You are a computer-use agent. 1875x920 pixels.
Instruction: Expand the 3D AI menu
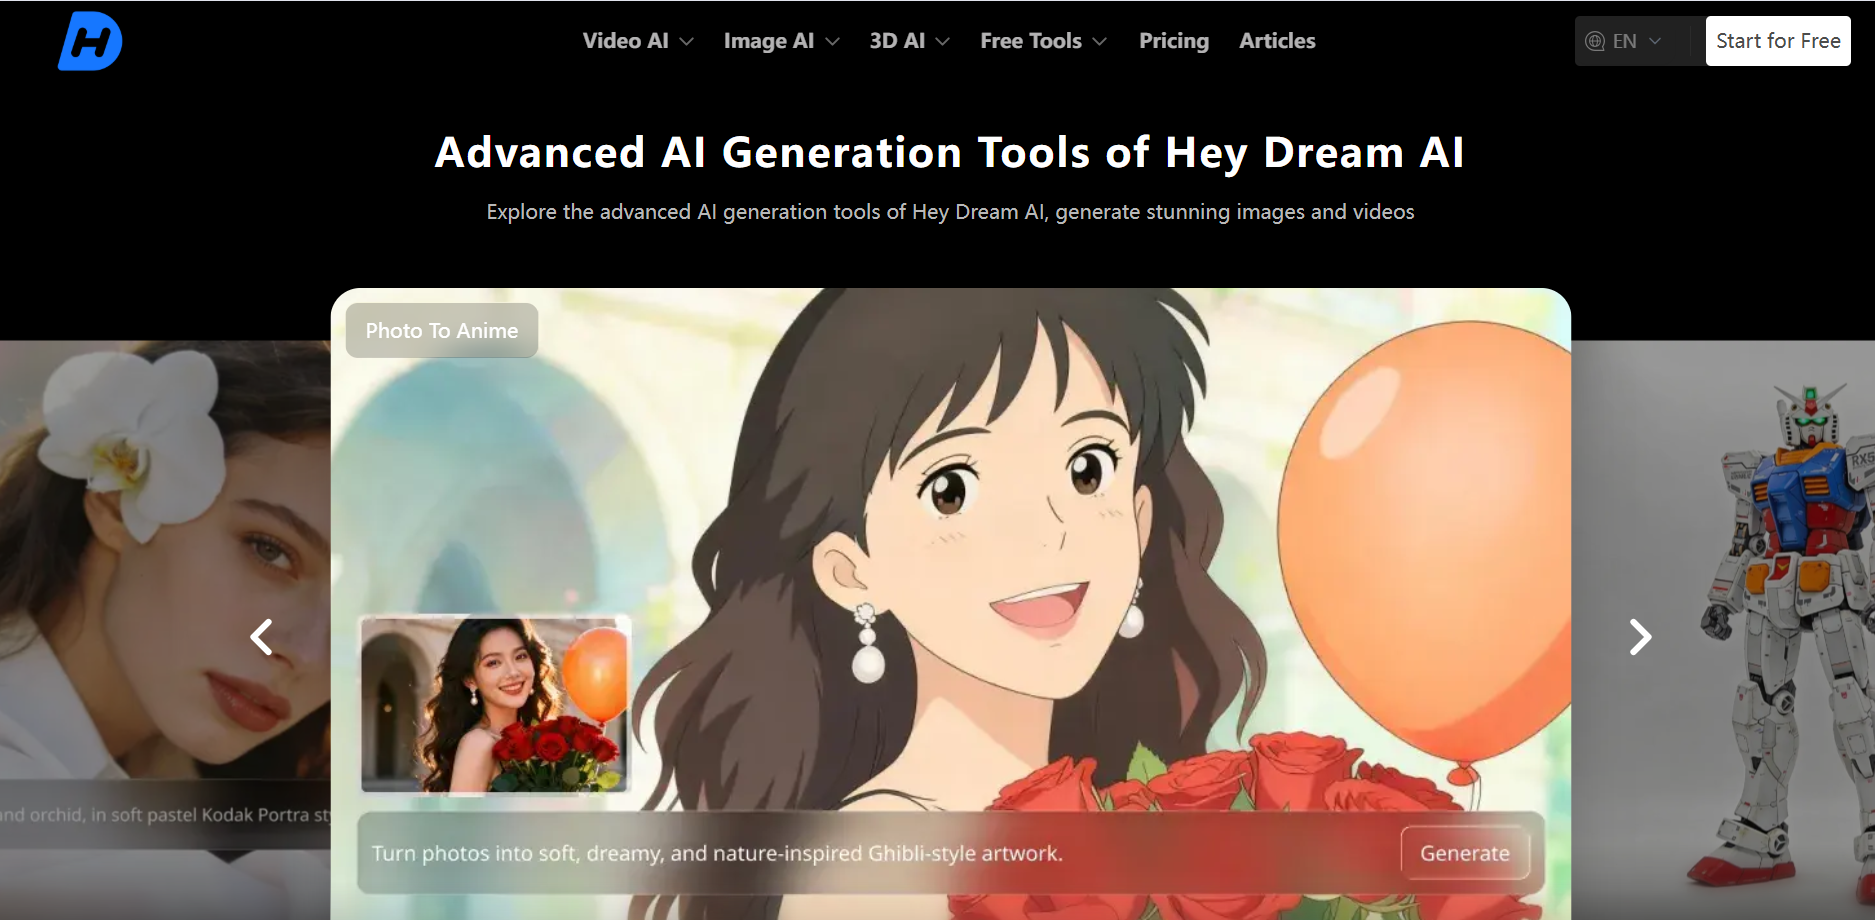909,41
